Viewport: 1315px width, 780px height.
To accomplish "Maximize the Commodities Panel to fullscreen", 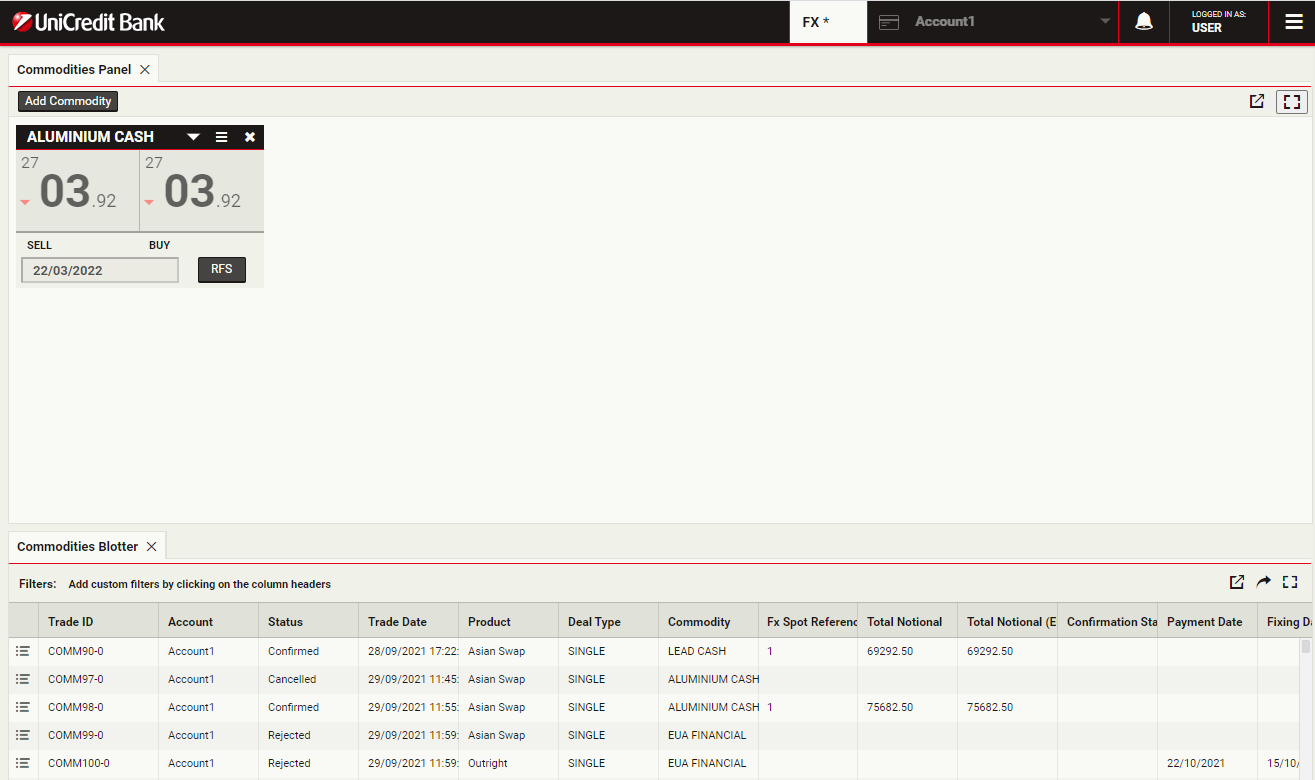I will (1292, 101).
